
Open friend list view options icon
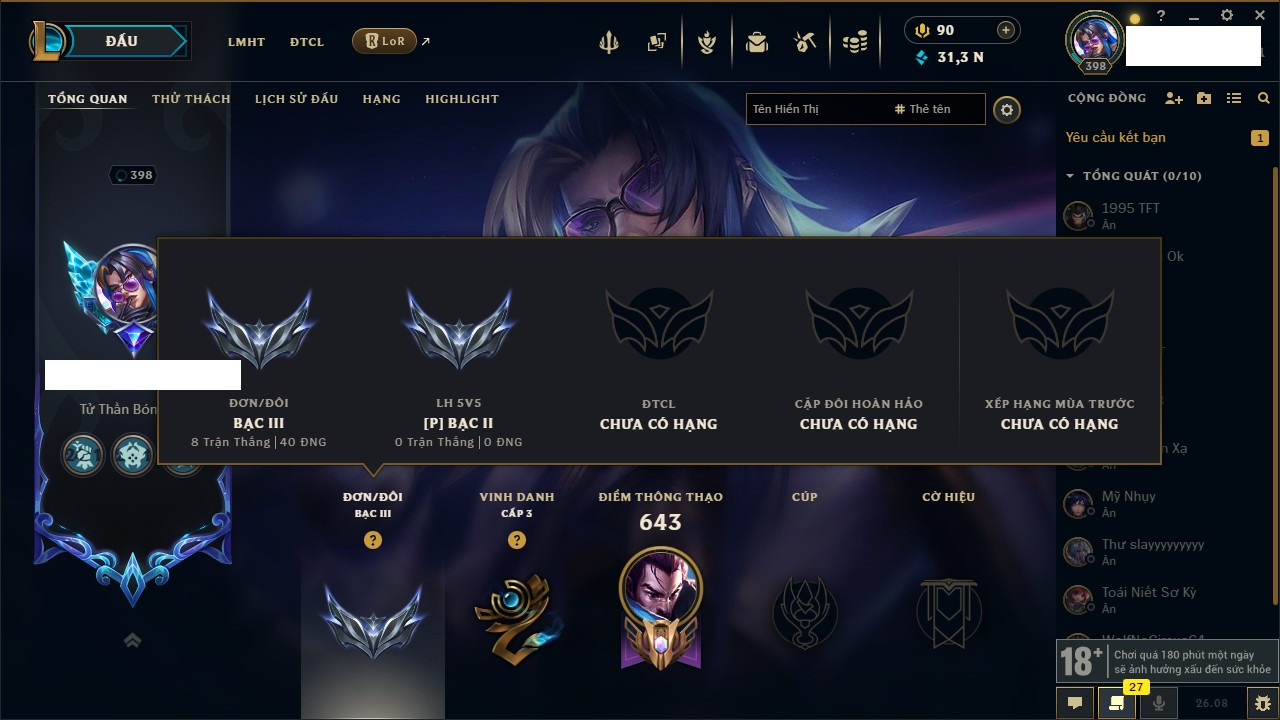coord(1234,98)
